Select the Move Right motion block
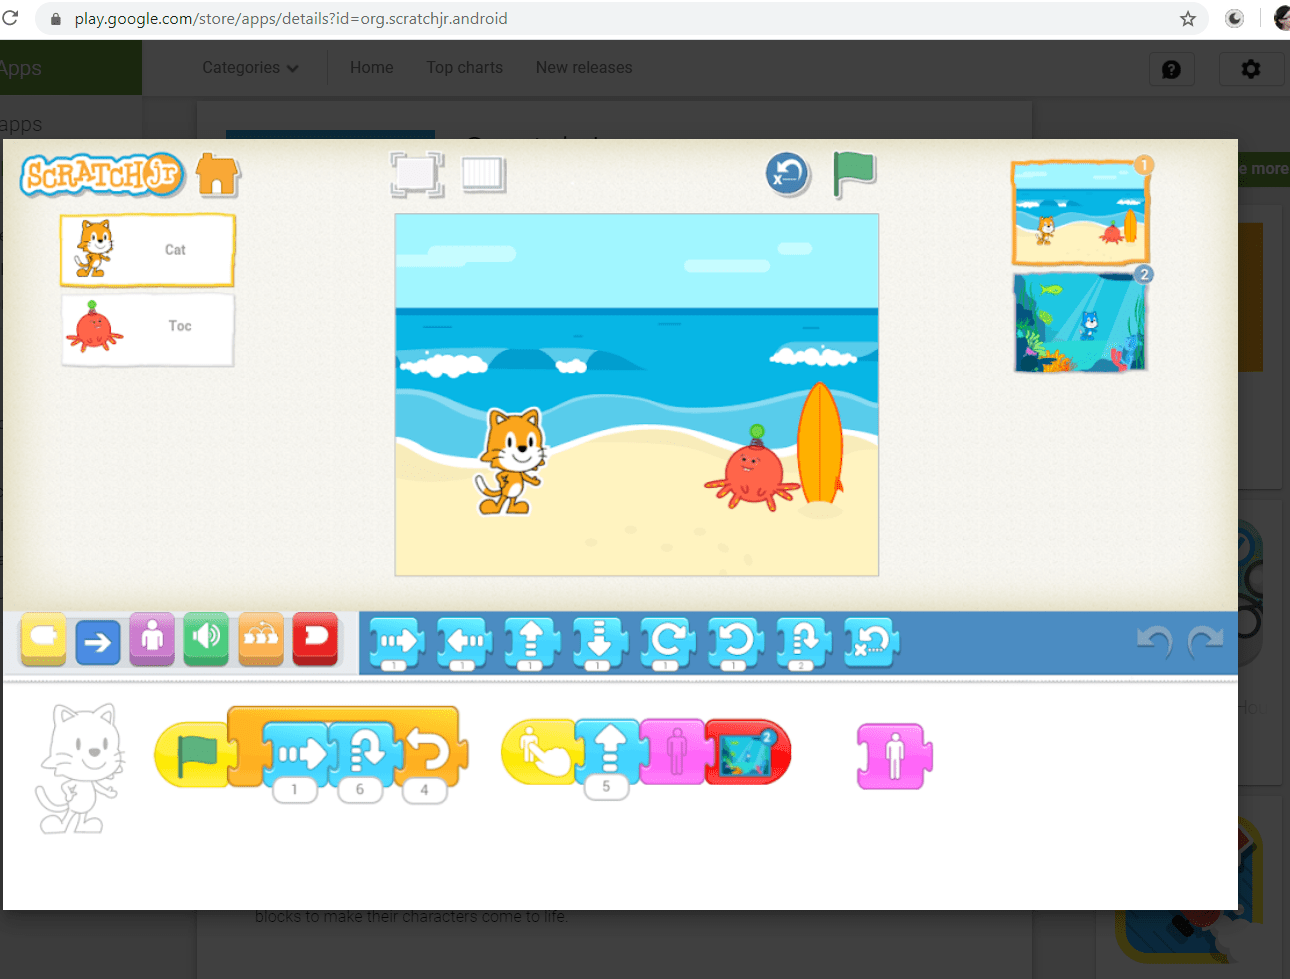Viewport: 1290px width, 979px height. click(395, 640)
